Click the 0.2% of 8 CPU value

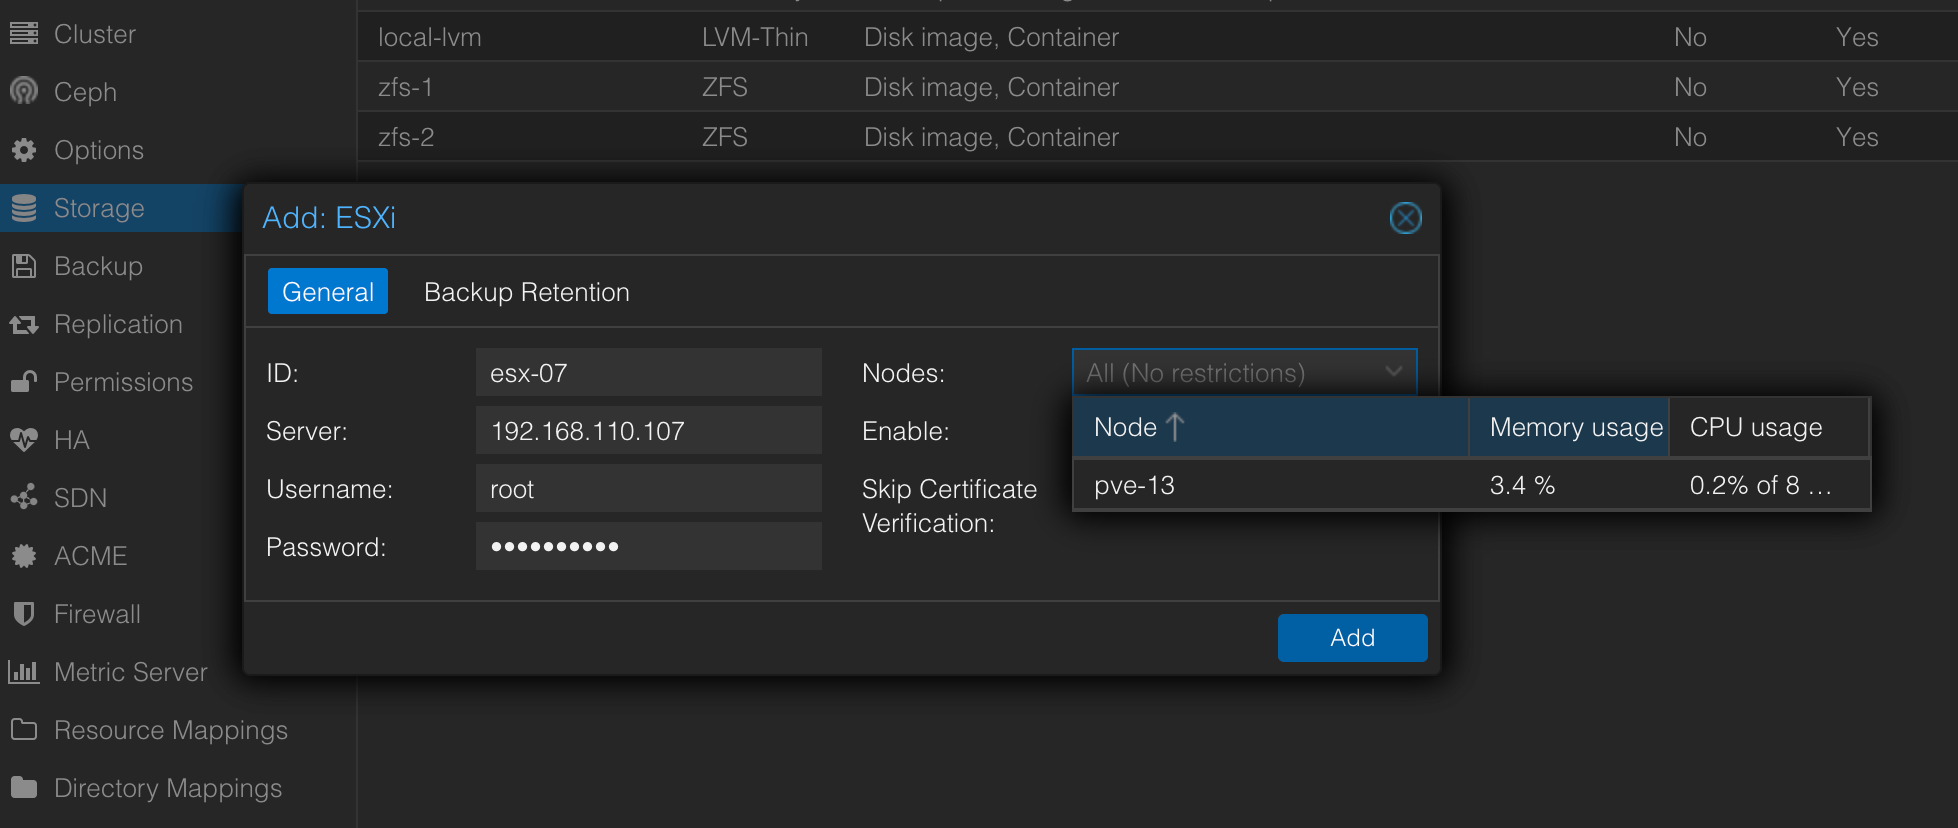click(1761, 485)
